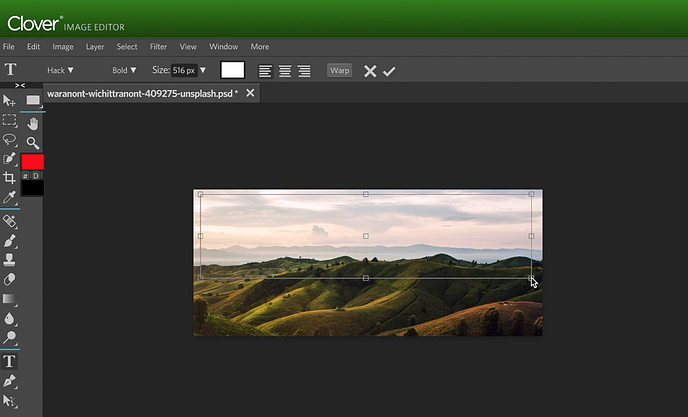
Task: Select the Lasso tool
Action: [9, 140]
